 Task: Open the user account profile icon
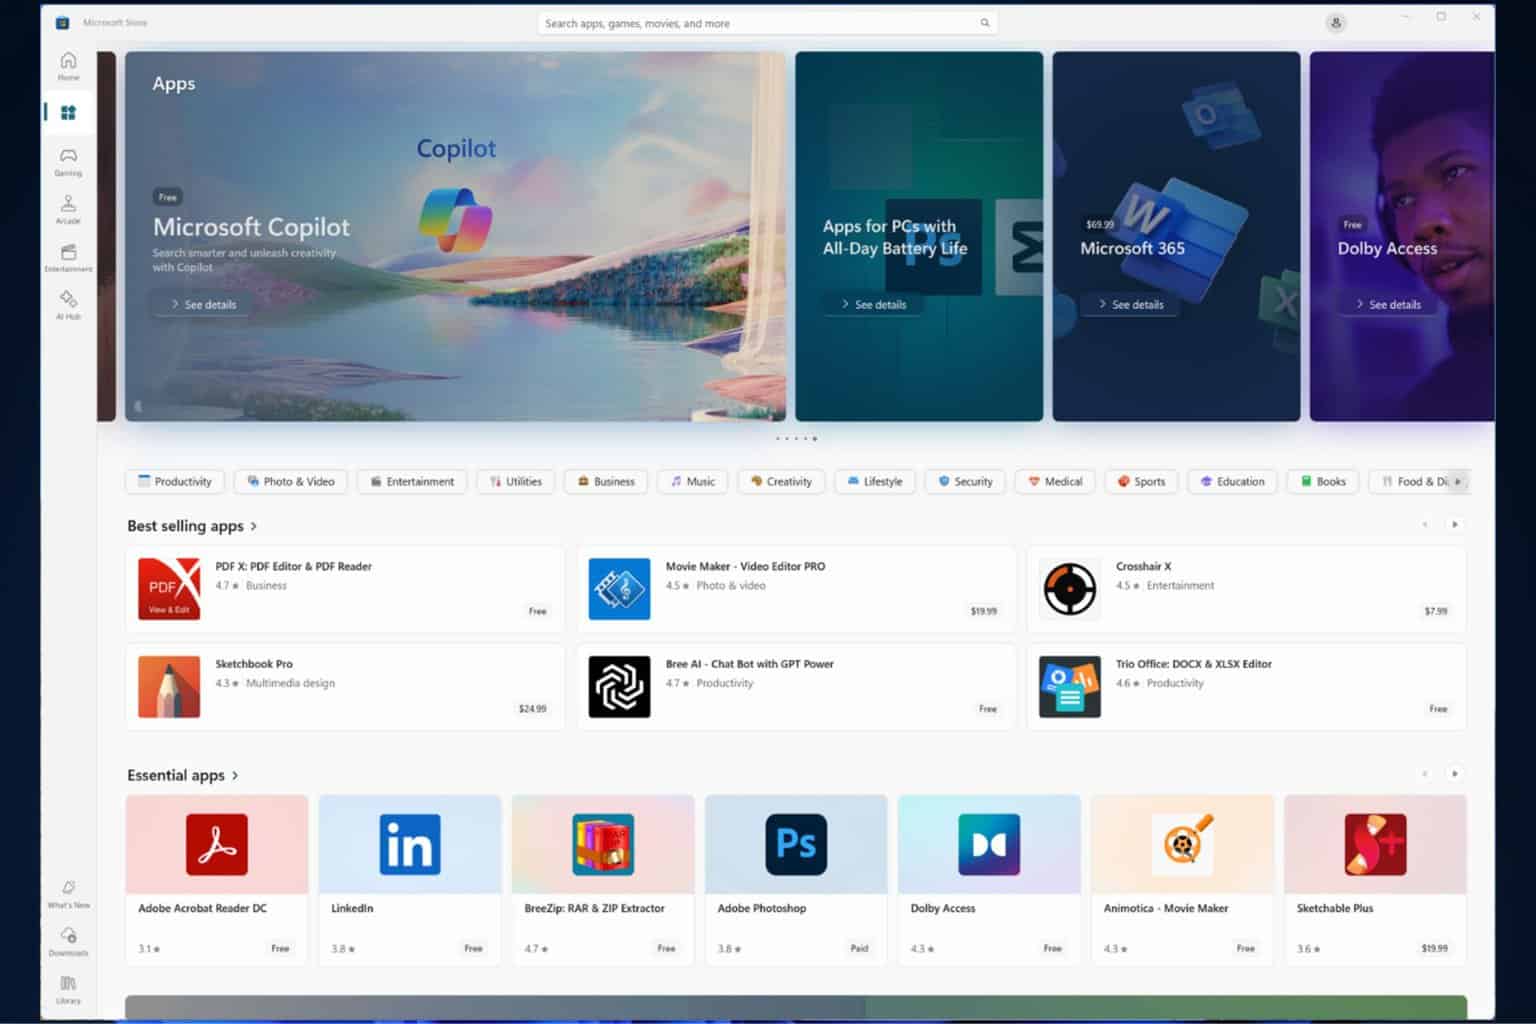click(1335, 23)
